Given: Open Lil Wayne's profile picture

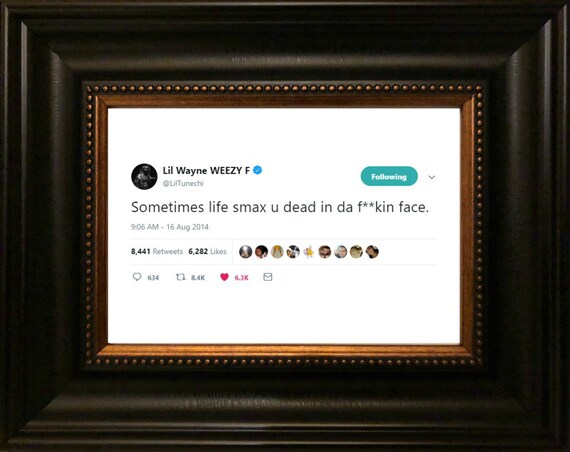Looking at the screenshot, I should pos(144,176).
